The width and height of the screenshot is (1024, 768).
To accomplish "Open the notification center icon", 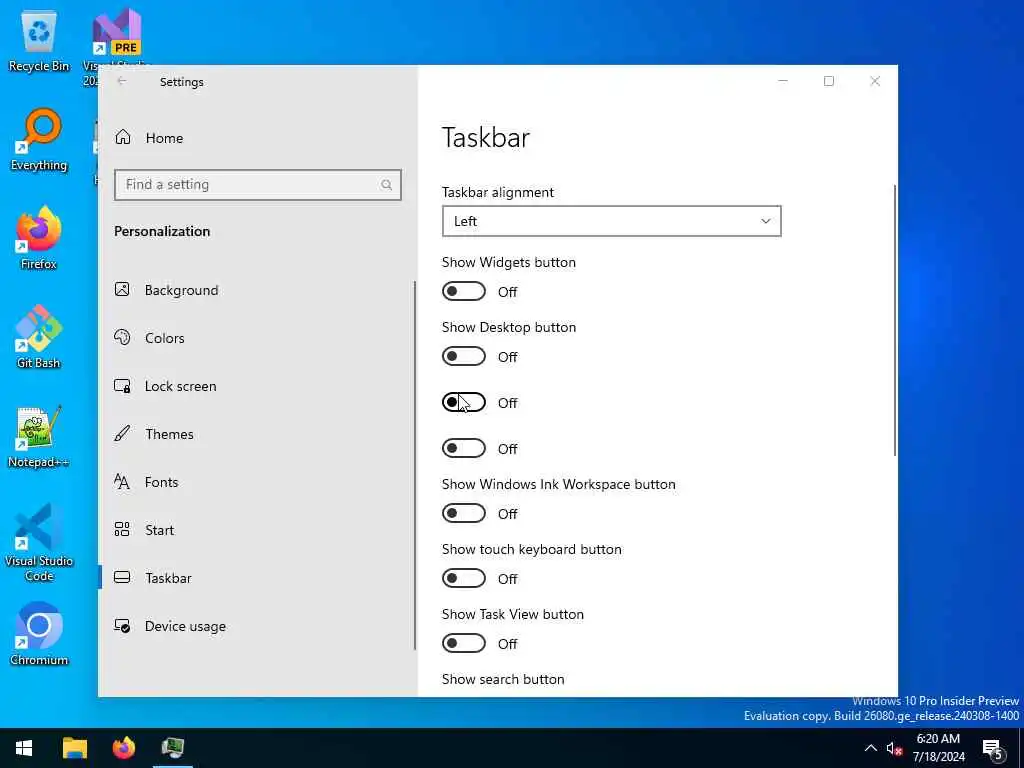I will [993, 749].
